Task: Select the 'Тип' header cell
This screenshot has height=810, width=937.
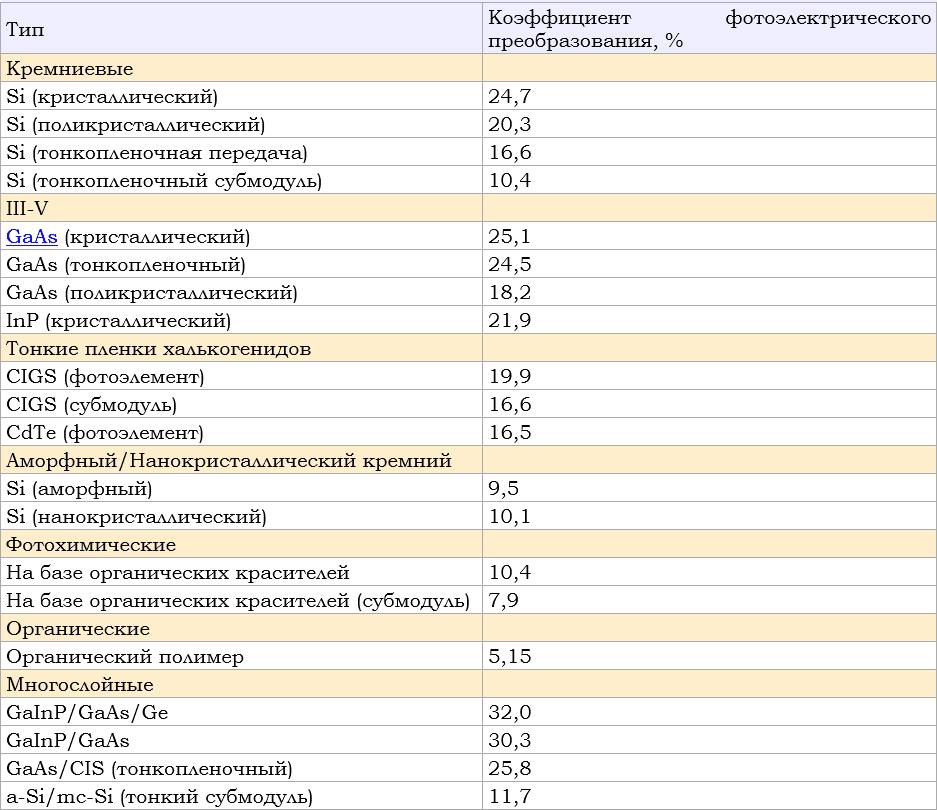Action: pos(241,28)
